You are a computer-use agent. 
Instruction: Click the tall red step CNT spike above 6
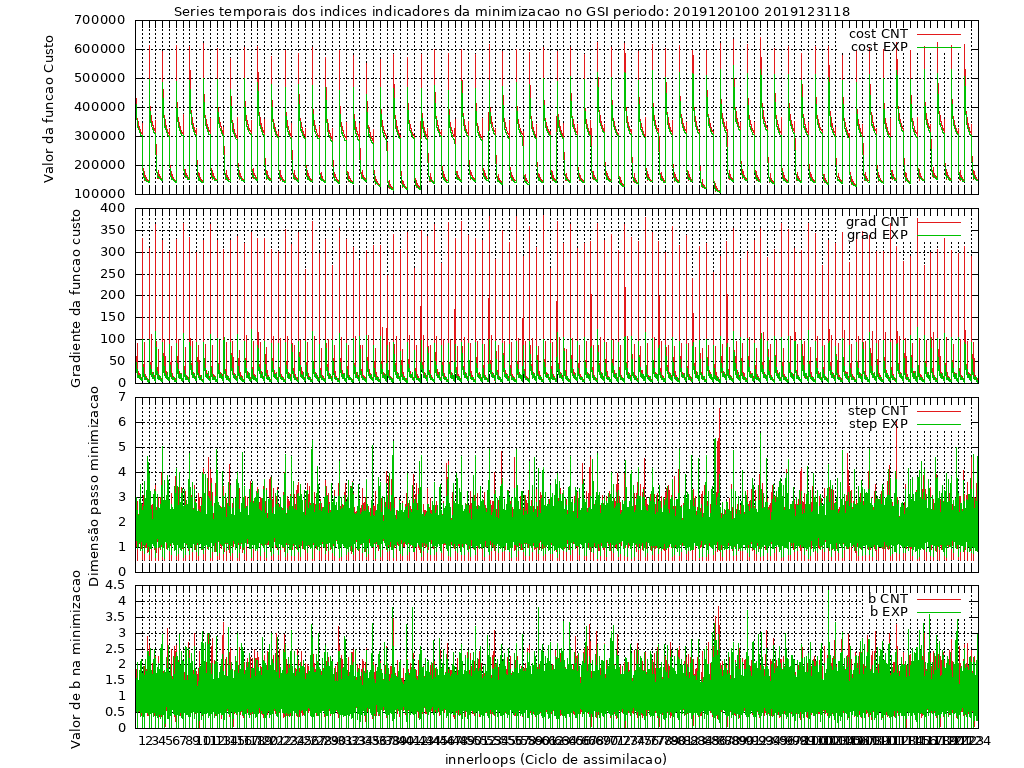[x=720, y=431]
